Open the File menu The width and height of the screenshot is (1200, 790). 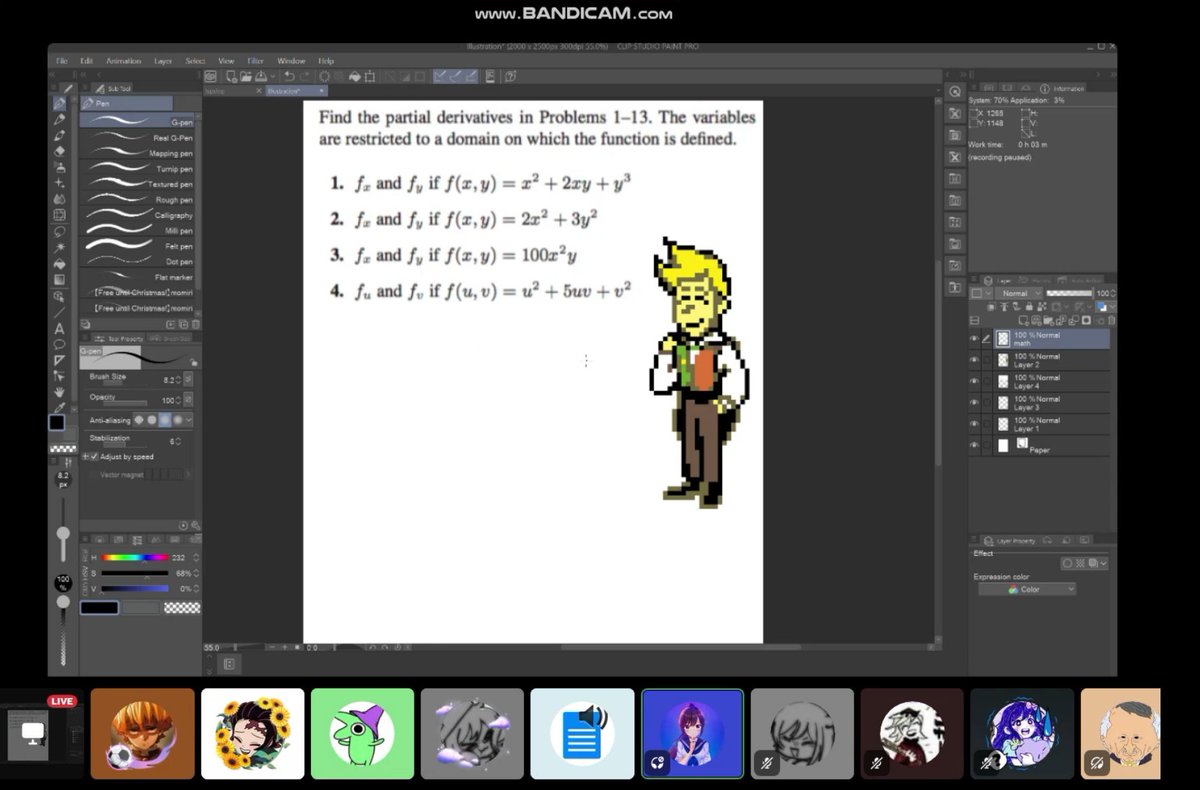click(62, 61)
